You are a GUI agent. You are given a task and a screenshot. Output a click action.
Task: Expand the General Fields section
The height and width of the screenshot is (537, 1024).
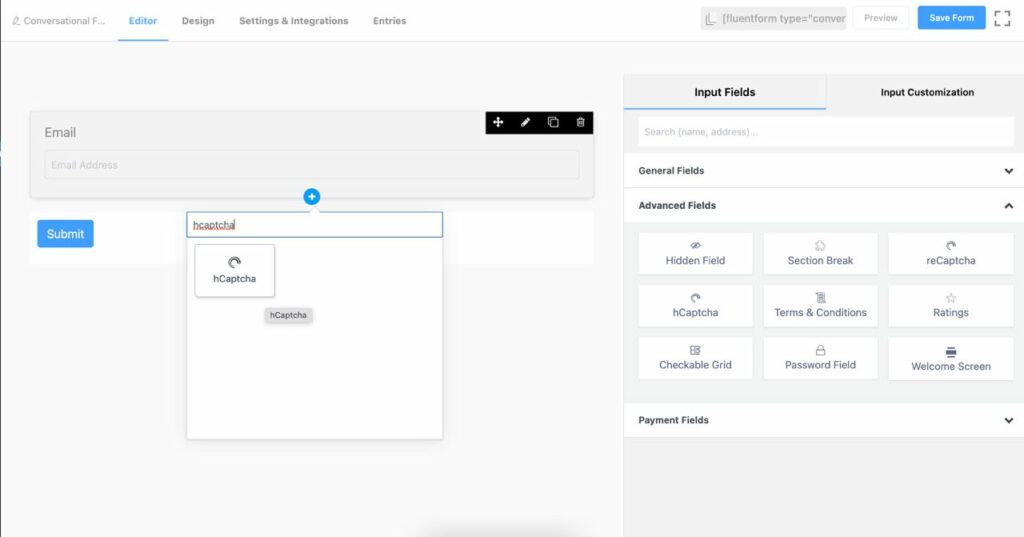[824, 171]
